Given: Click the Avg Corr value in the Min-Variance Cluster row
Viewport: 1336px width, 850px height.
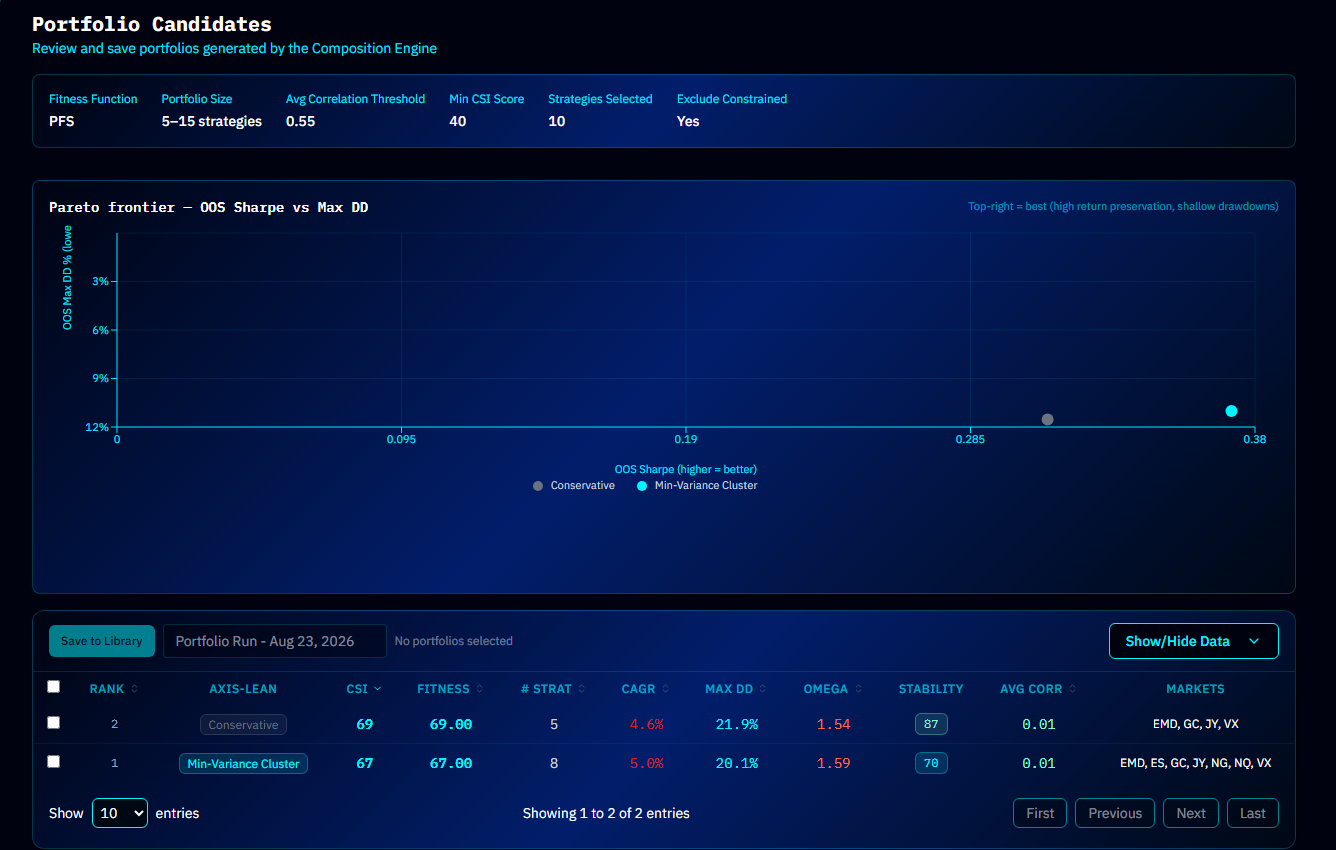Looking at the screenshot, I should point(1038,763).
